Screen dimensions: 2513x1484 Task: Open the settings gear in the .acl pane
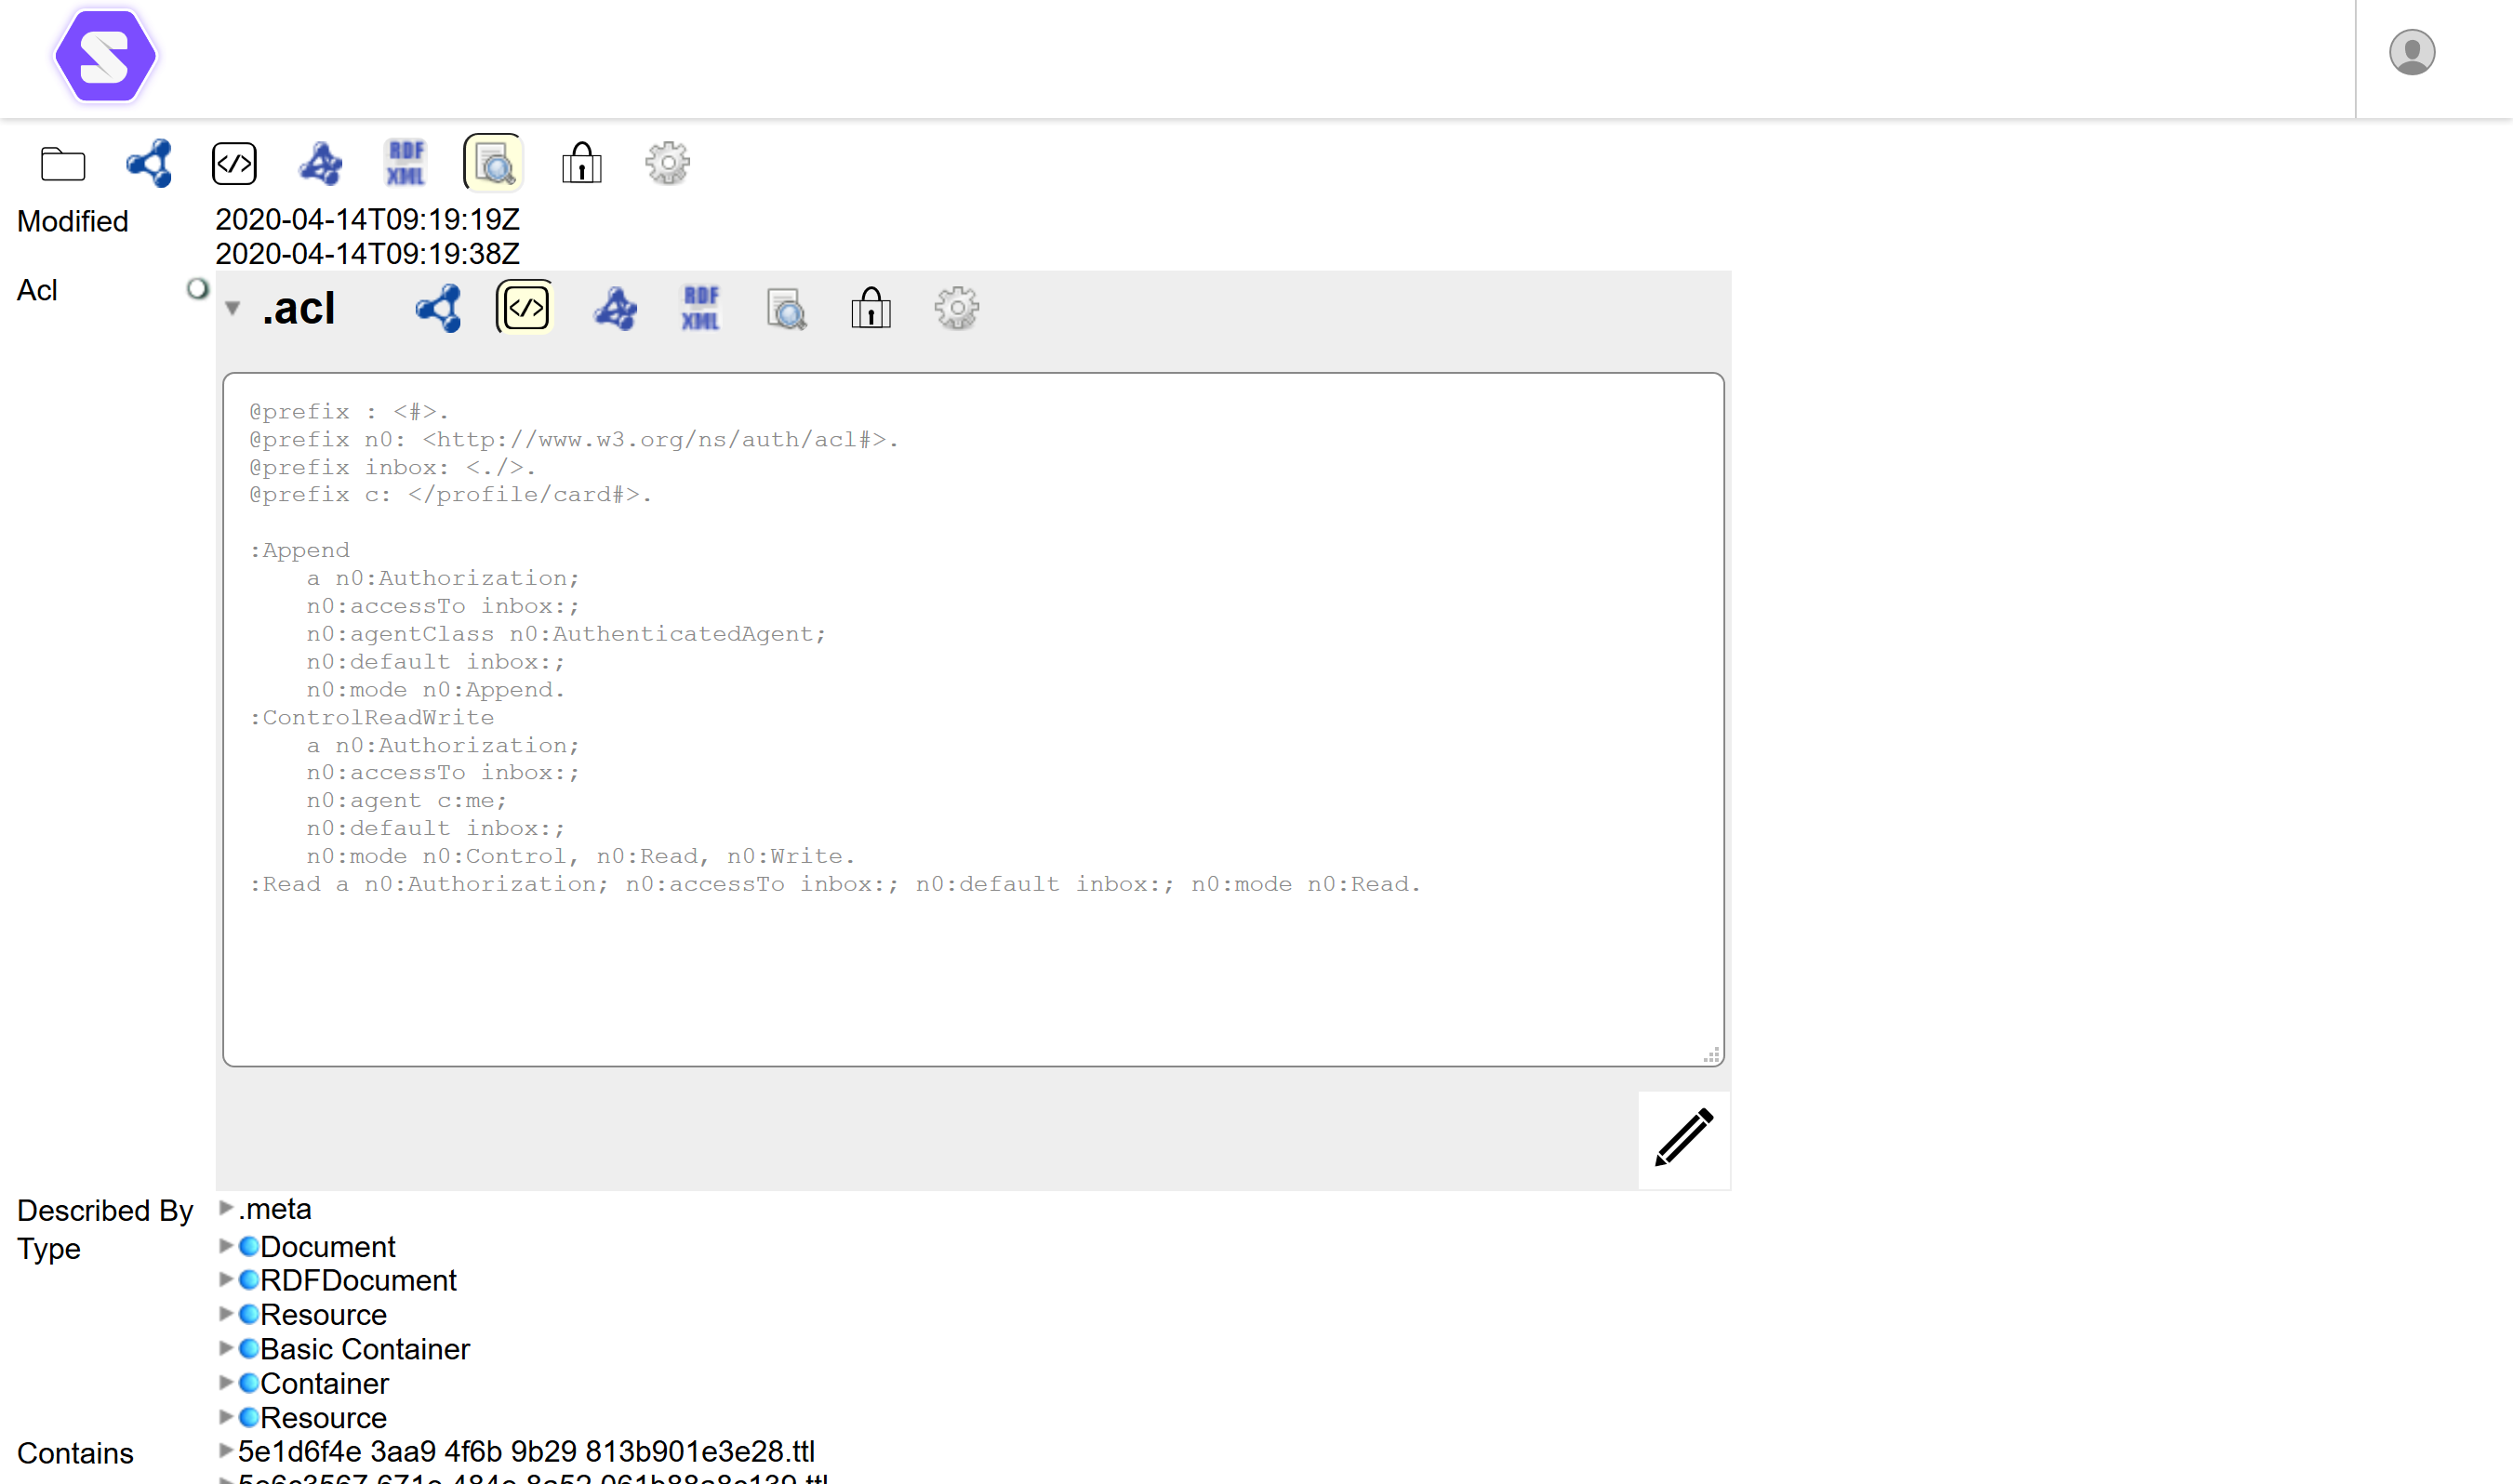956,308
